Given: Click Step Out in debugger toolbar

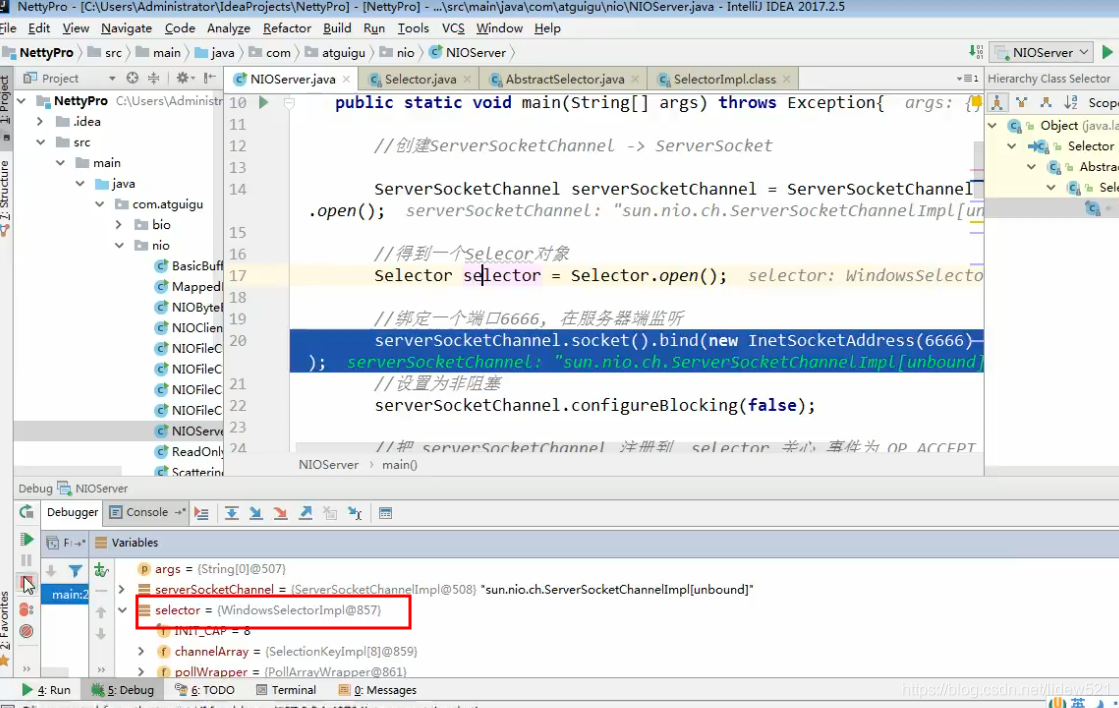Looking at the screenshot, I should click(x=305, y=513).
